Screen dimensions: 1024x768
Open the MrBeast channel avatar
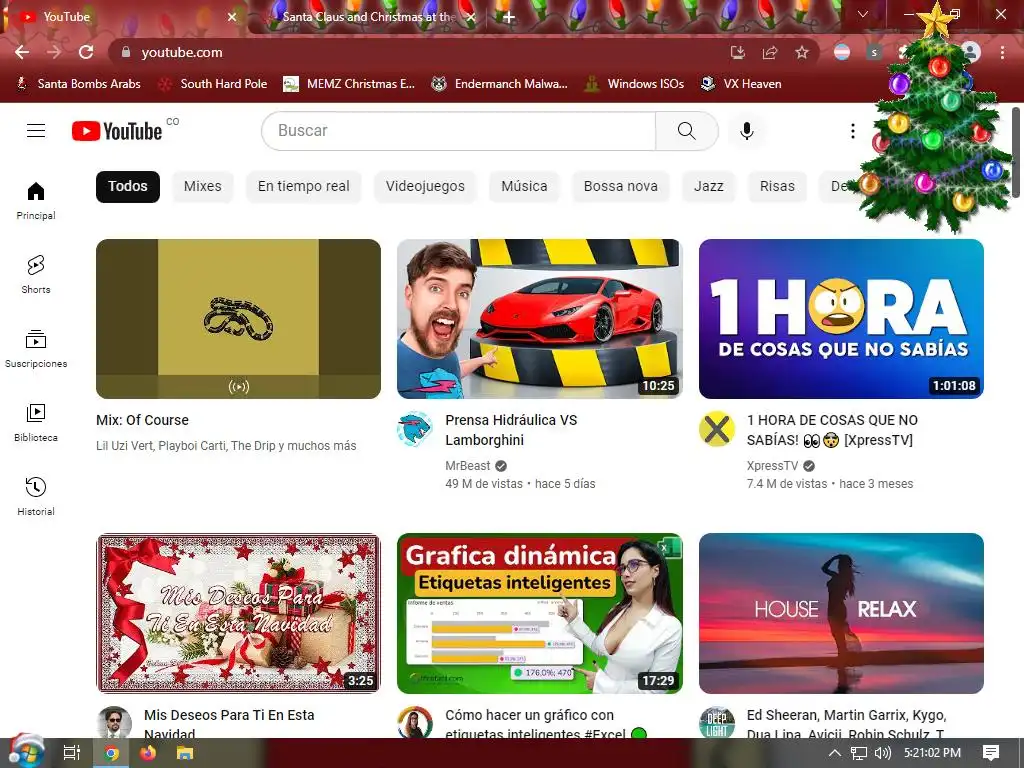point(415,429)
